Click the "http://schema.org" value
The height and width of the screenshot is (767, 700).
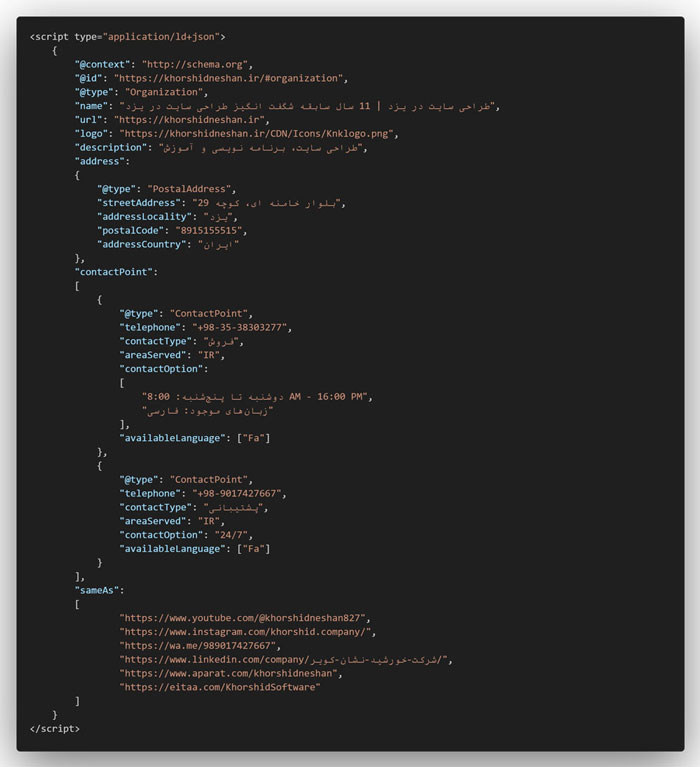tap(195, 65)
